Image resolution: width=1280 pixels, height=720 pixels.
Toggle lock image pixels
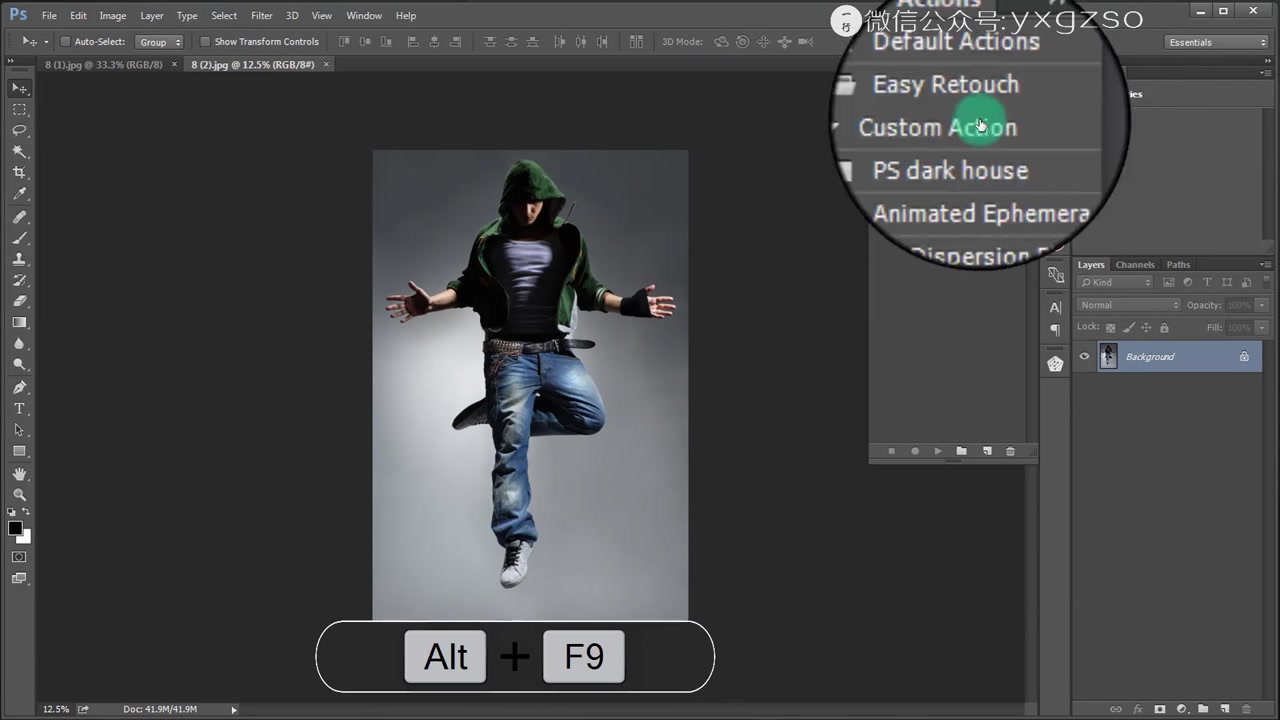click(1128, 328)
